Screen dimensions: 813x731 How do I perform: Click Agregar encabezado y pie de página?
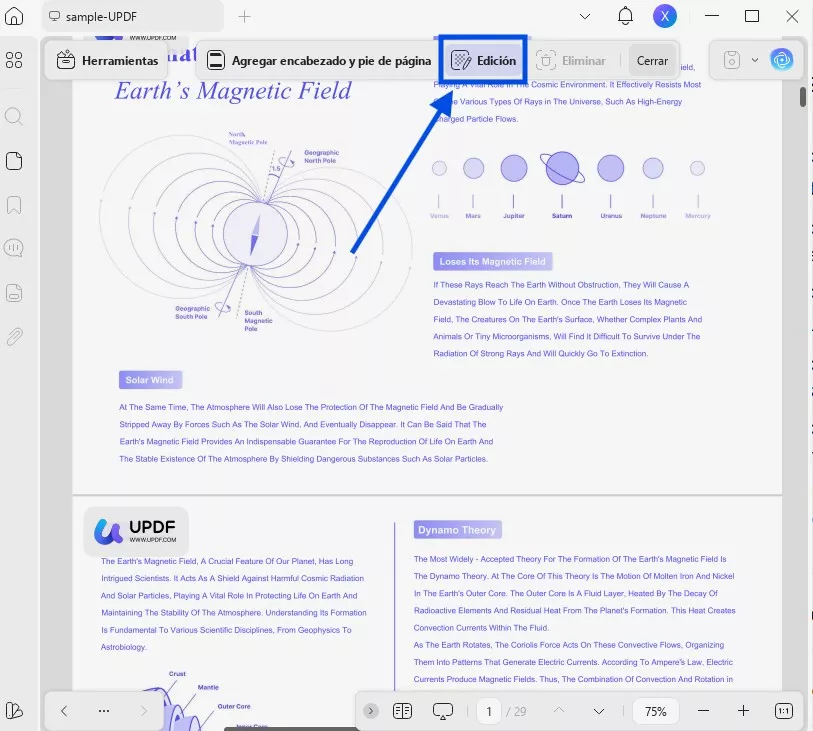pyautogui.click(x=318, y=61)
